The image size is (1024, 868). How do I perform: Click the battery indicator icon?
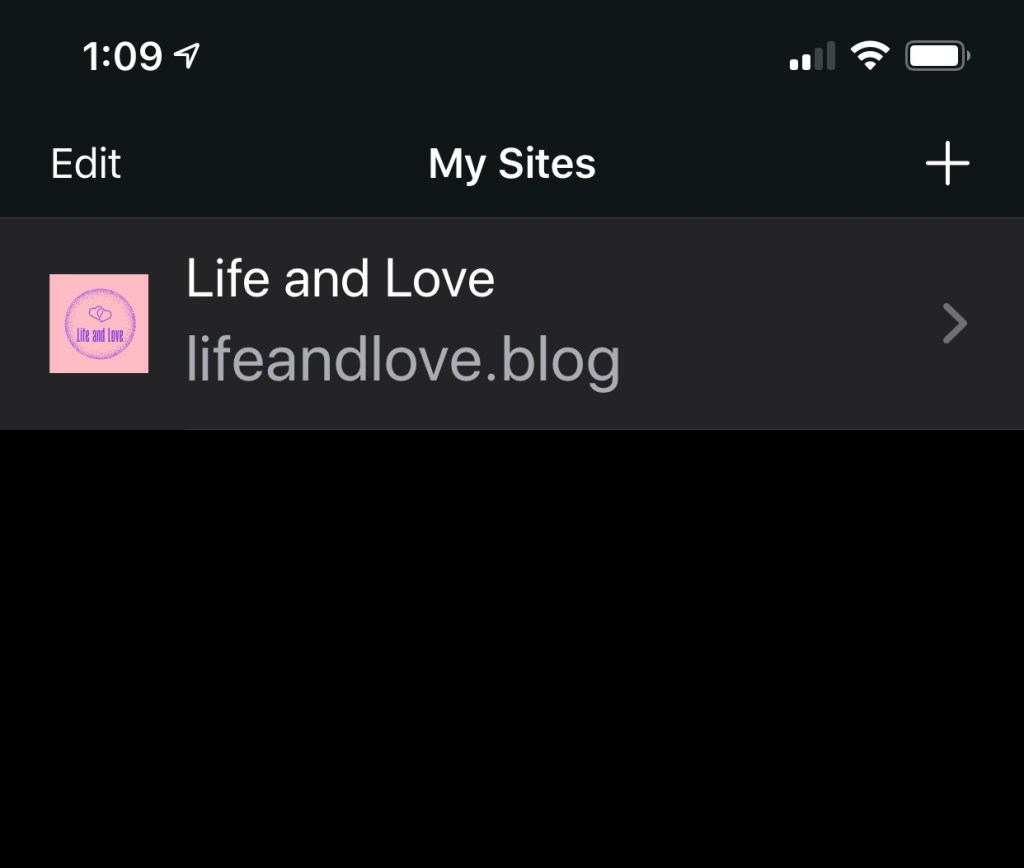[937, 56]
